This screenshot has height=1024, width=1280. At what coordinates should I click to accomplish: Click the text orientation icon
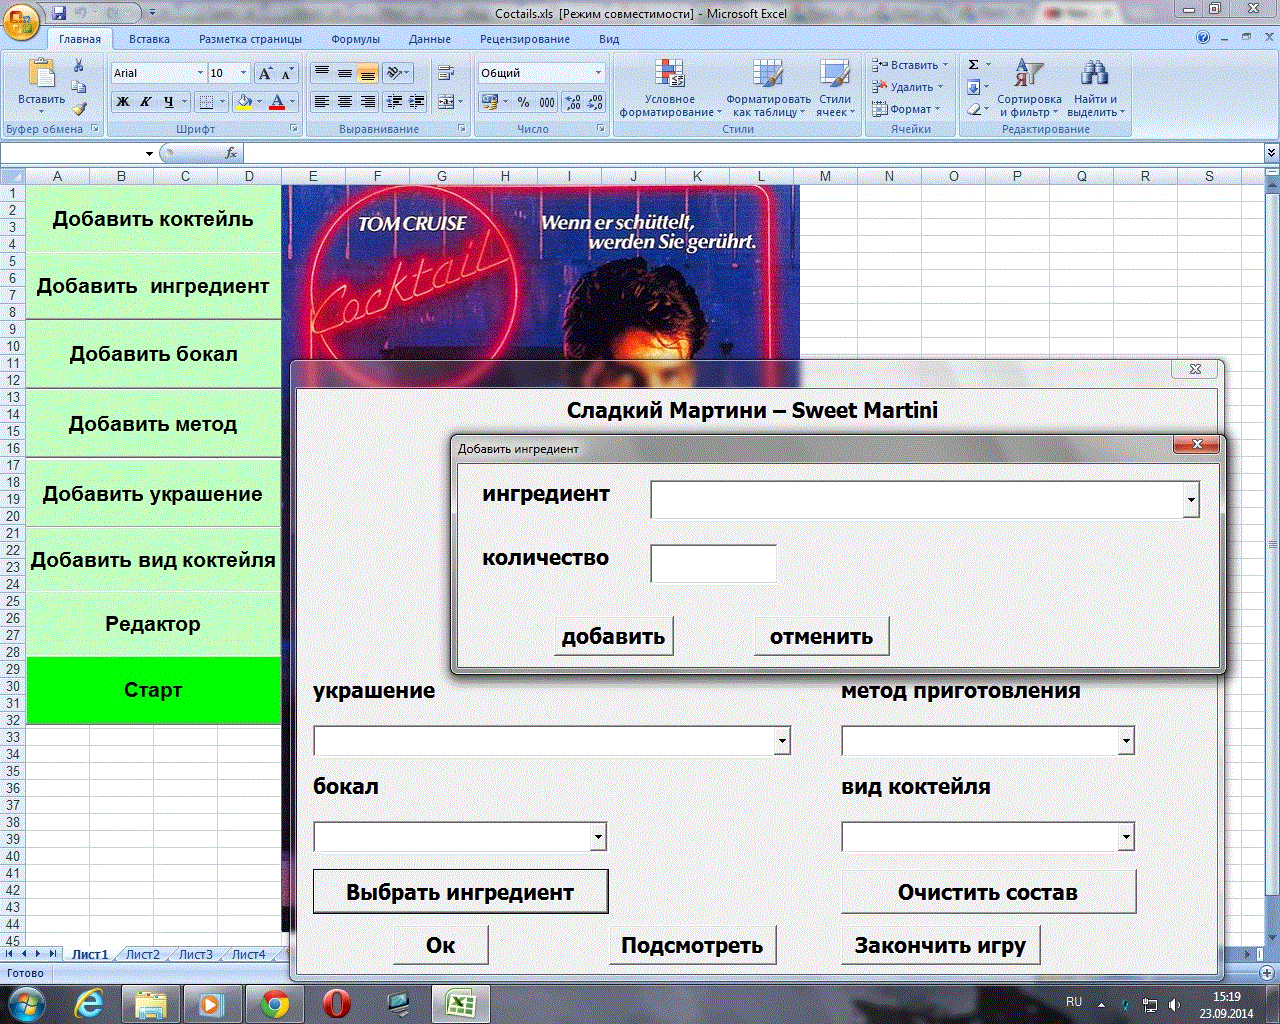click(x=395, y=73)
